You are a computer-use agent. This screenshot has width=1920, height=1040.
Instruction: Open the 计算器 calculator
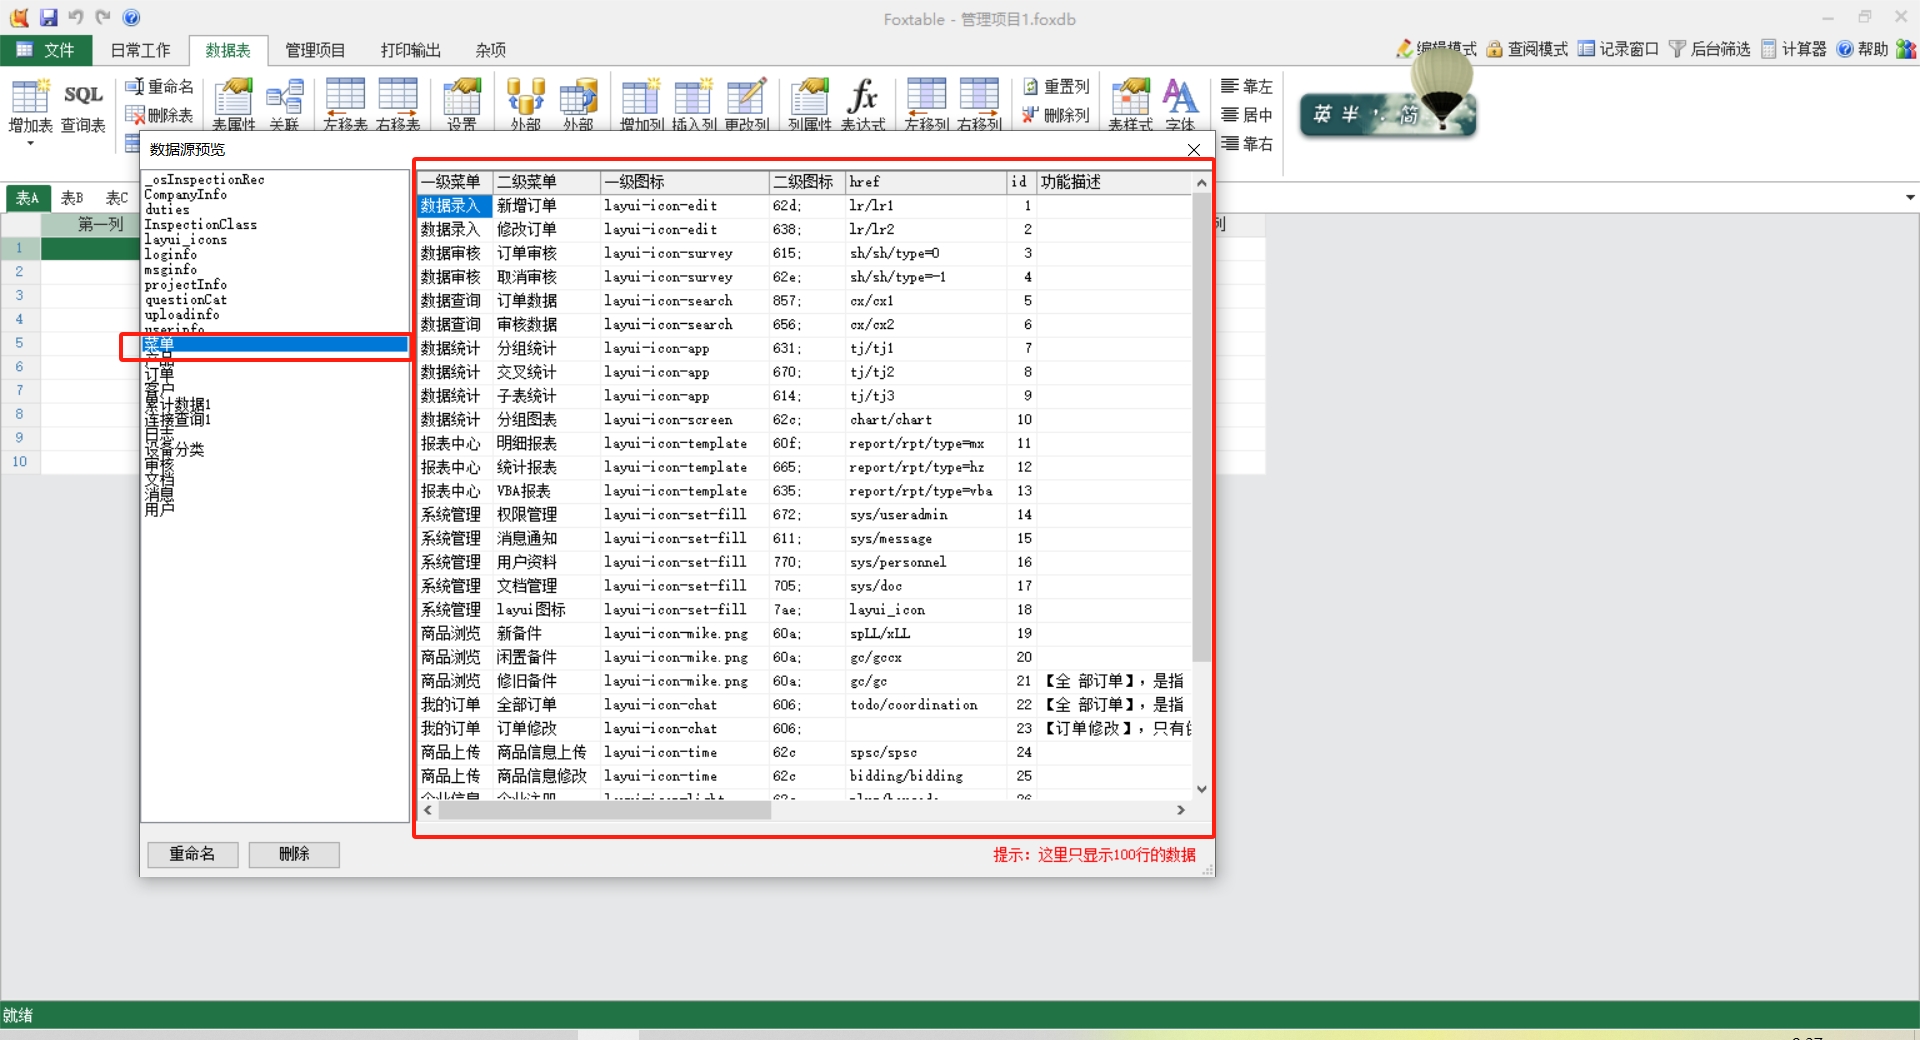(1793, 49)
